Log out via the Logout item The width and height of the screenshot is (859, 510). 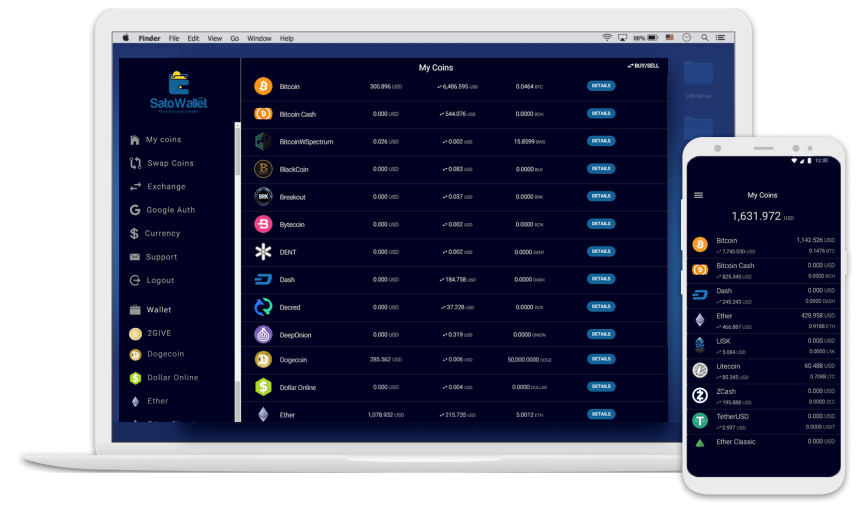tap(160, 281)
